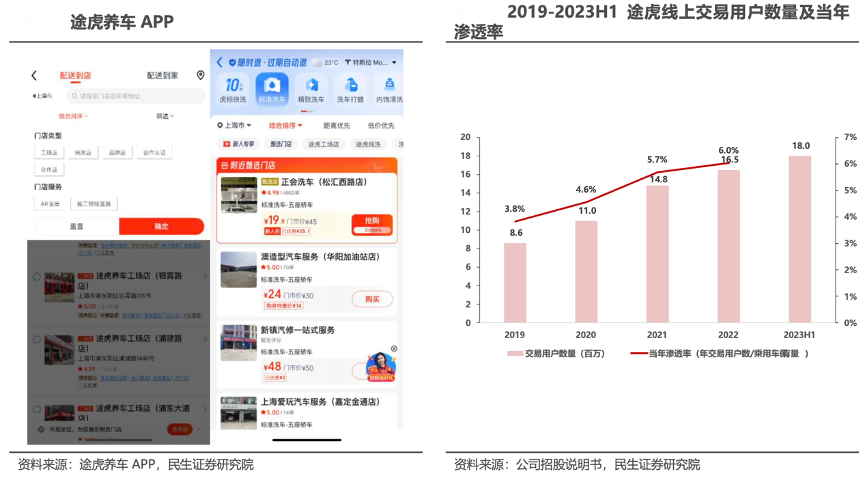Image resolution: width=866 pixels, height=479 pixels.
Task: Close the floating customer service avatar
Action: (394, 349)
